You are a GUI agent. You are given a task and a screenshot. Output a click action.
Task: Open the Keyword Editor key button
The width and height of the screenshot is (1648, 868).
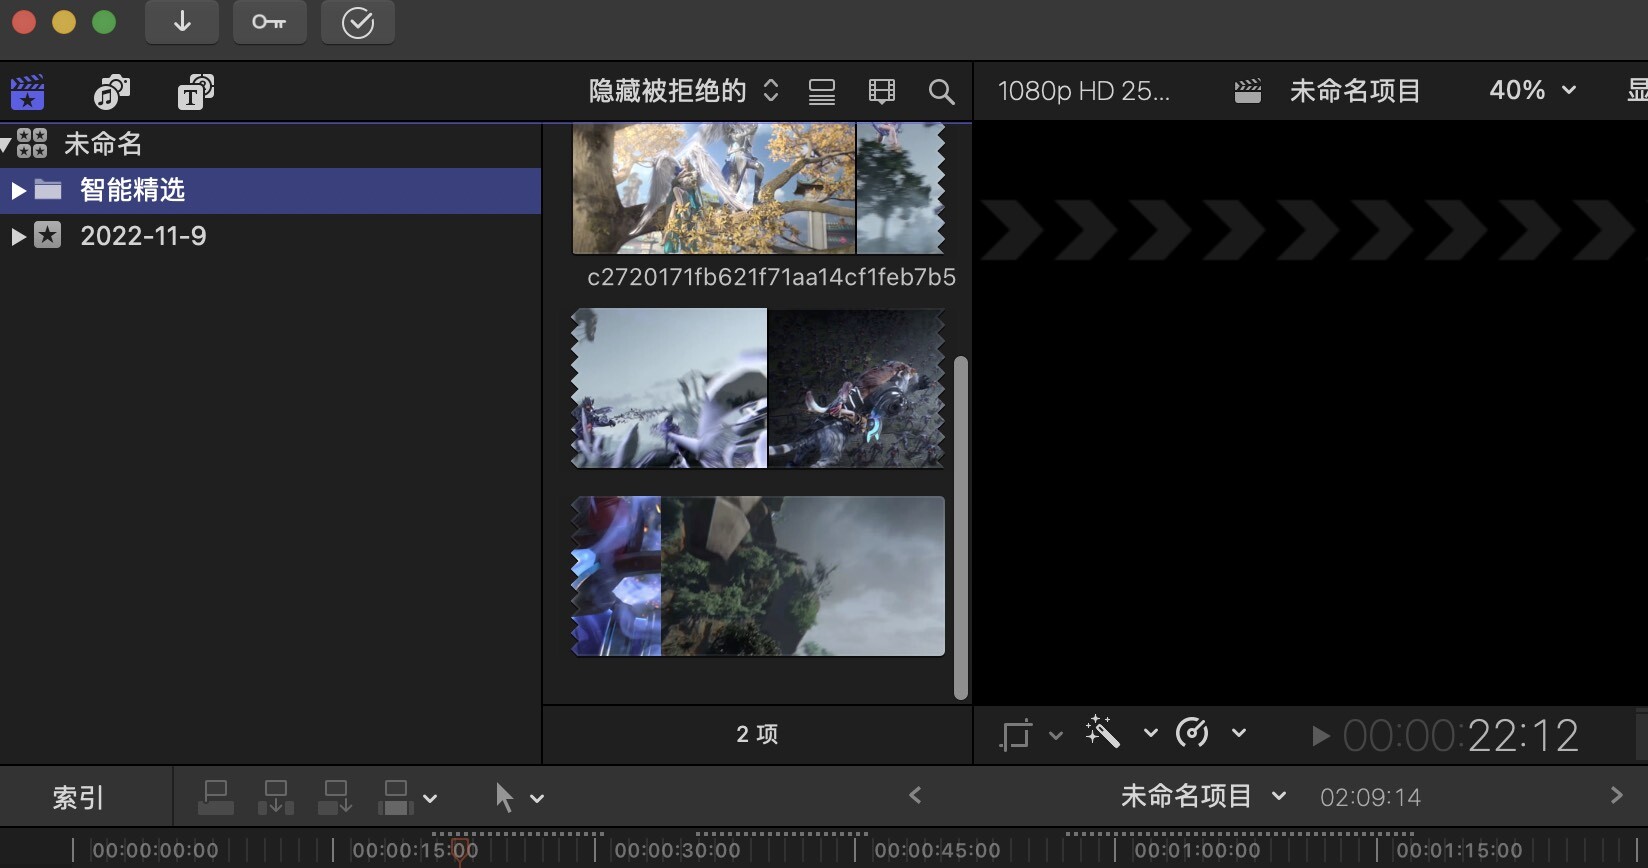[x=269, y=22]
